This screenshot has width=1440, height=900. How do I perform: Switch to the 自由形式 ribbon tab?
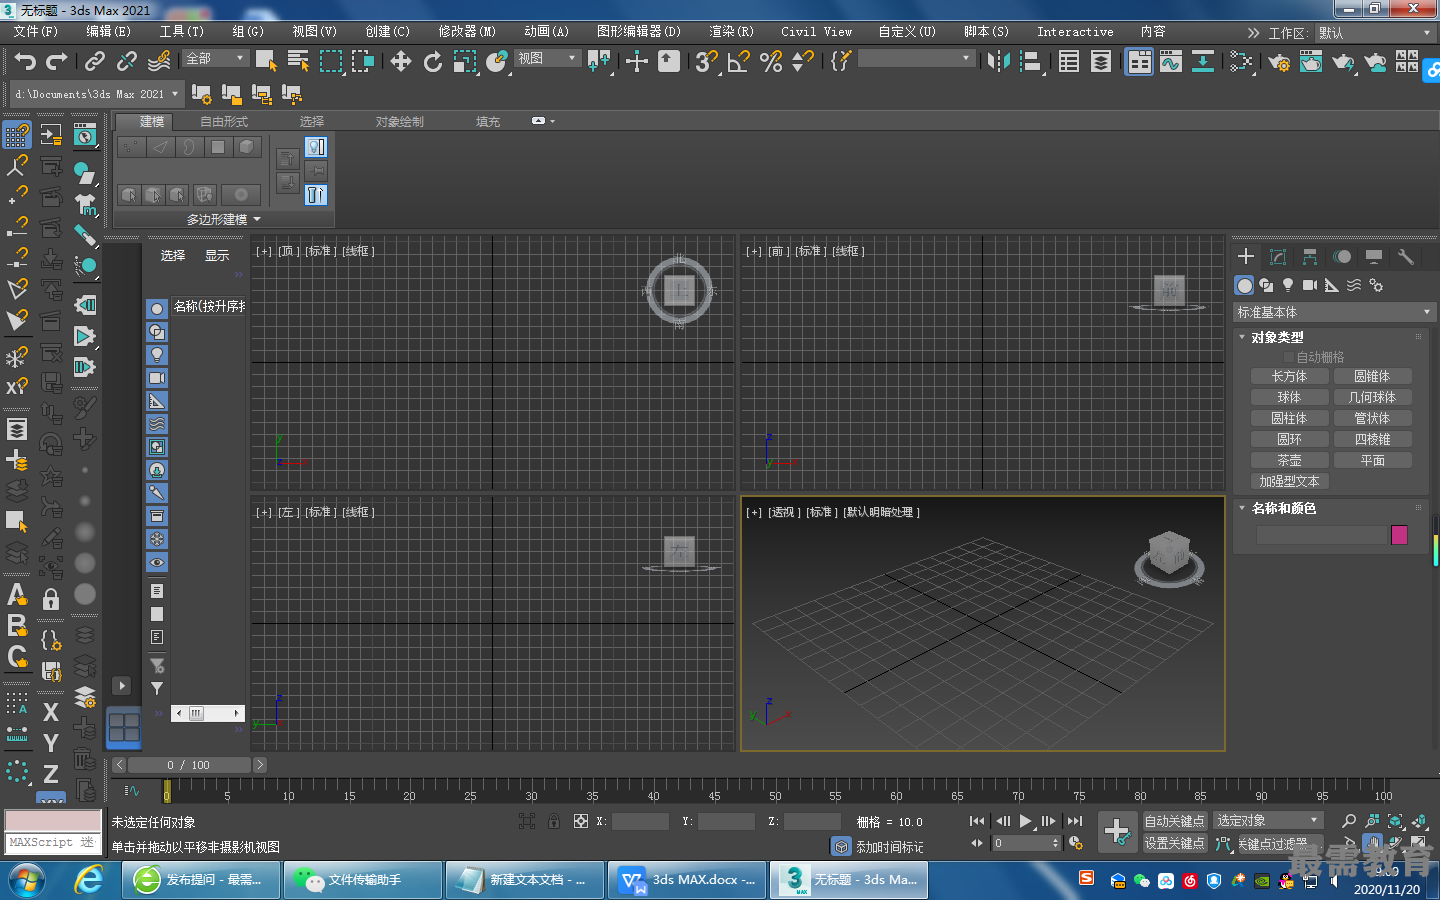coord(224,122)
